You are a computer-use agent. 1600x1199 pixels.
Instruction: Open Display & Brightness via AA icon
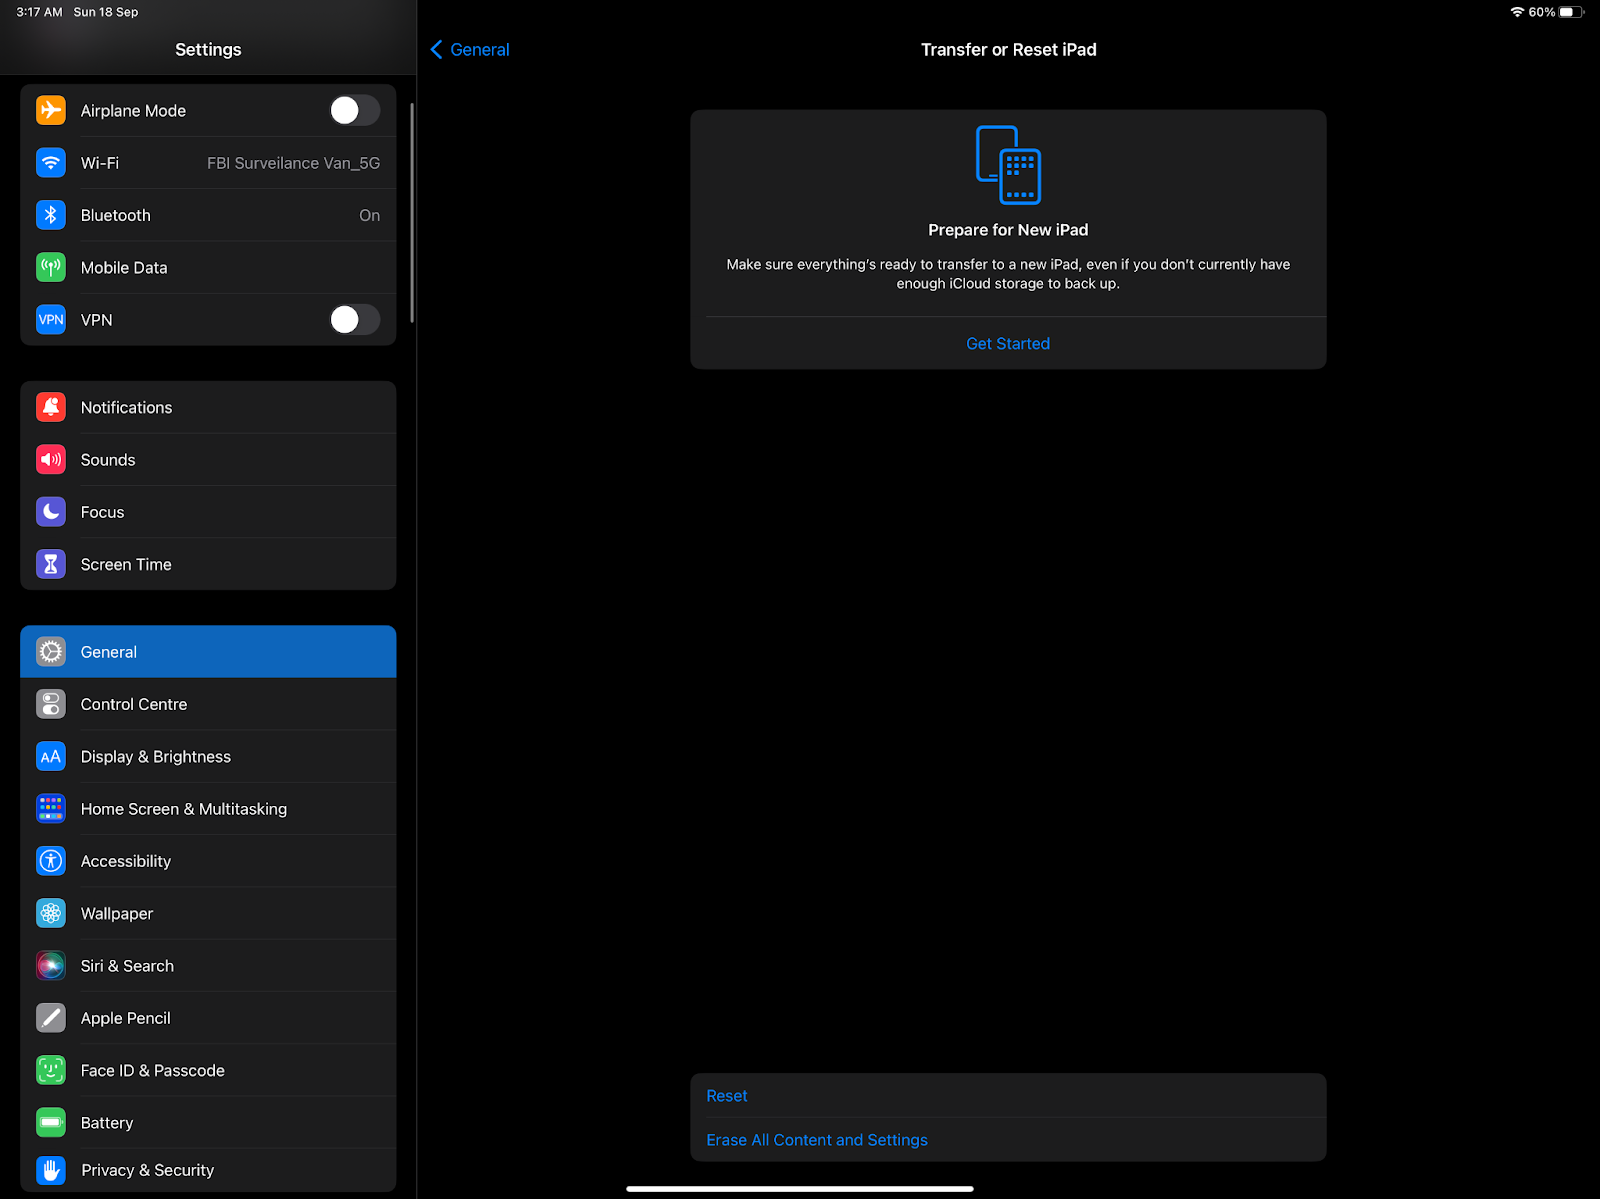click(51, 756)
